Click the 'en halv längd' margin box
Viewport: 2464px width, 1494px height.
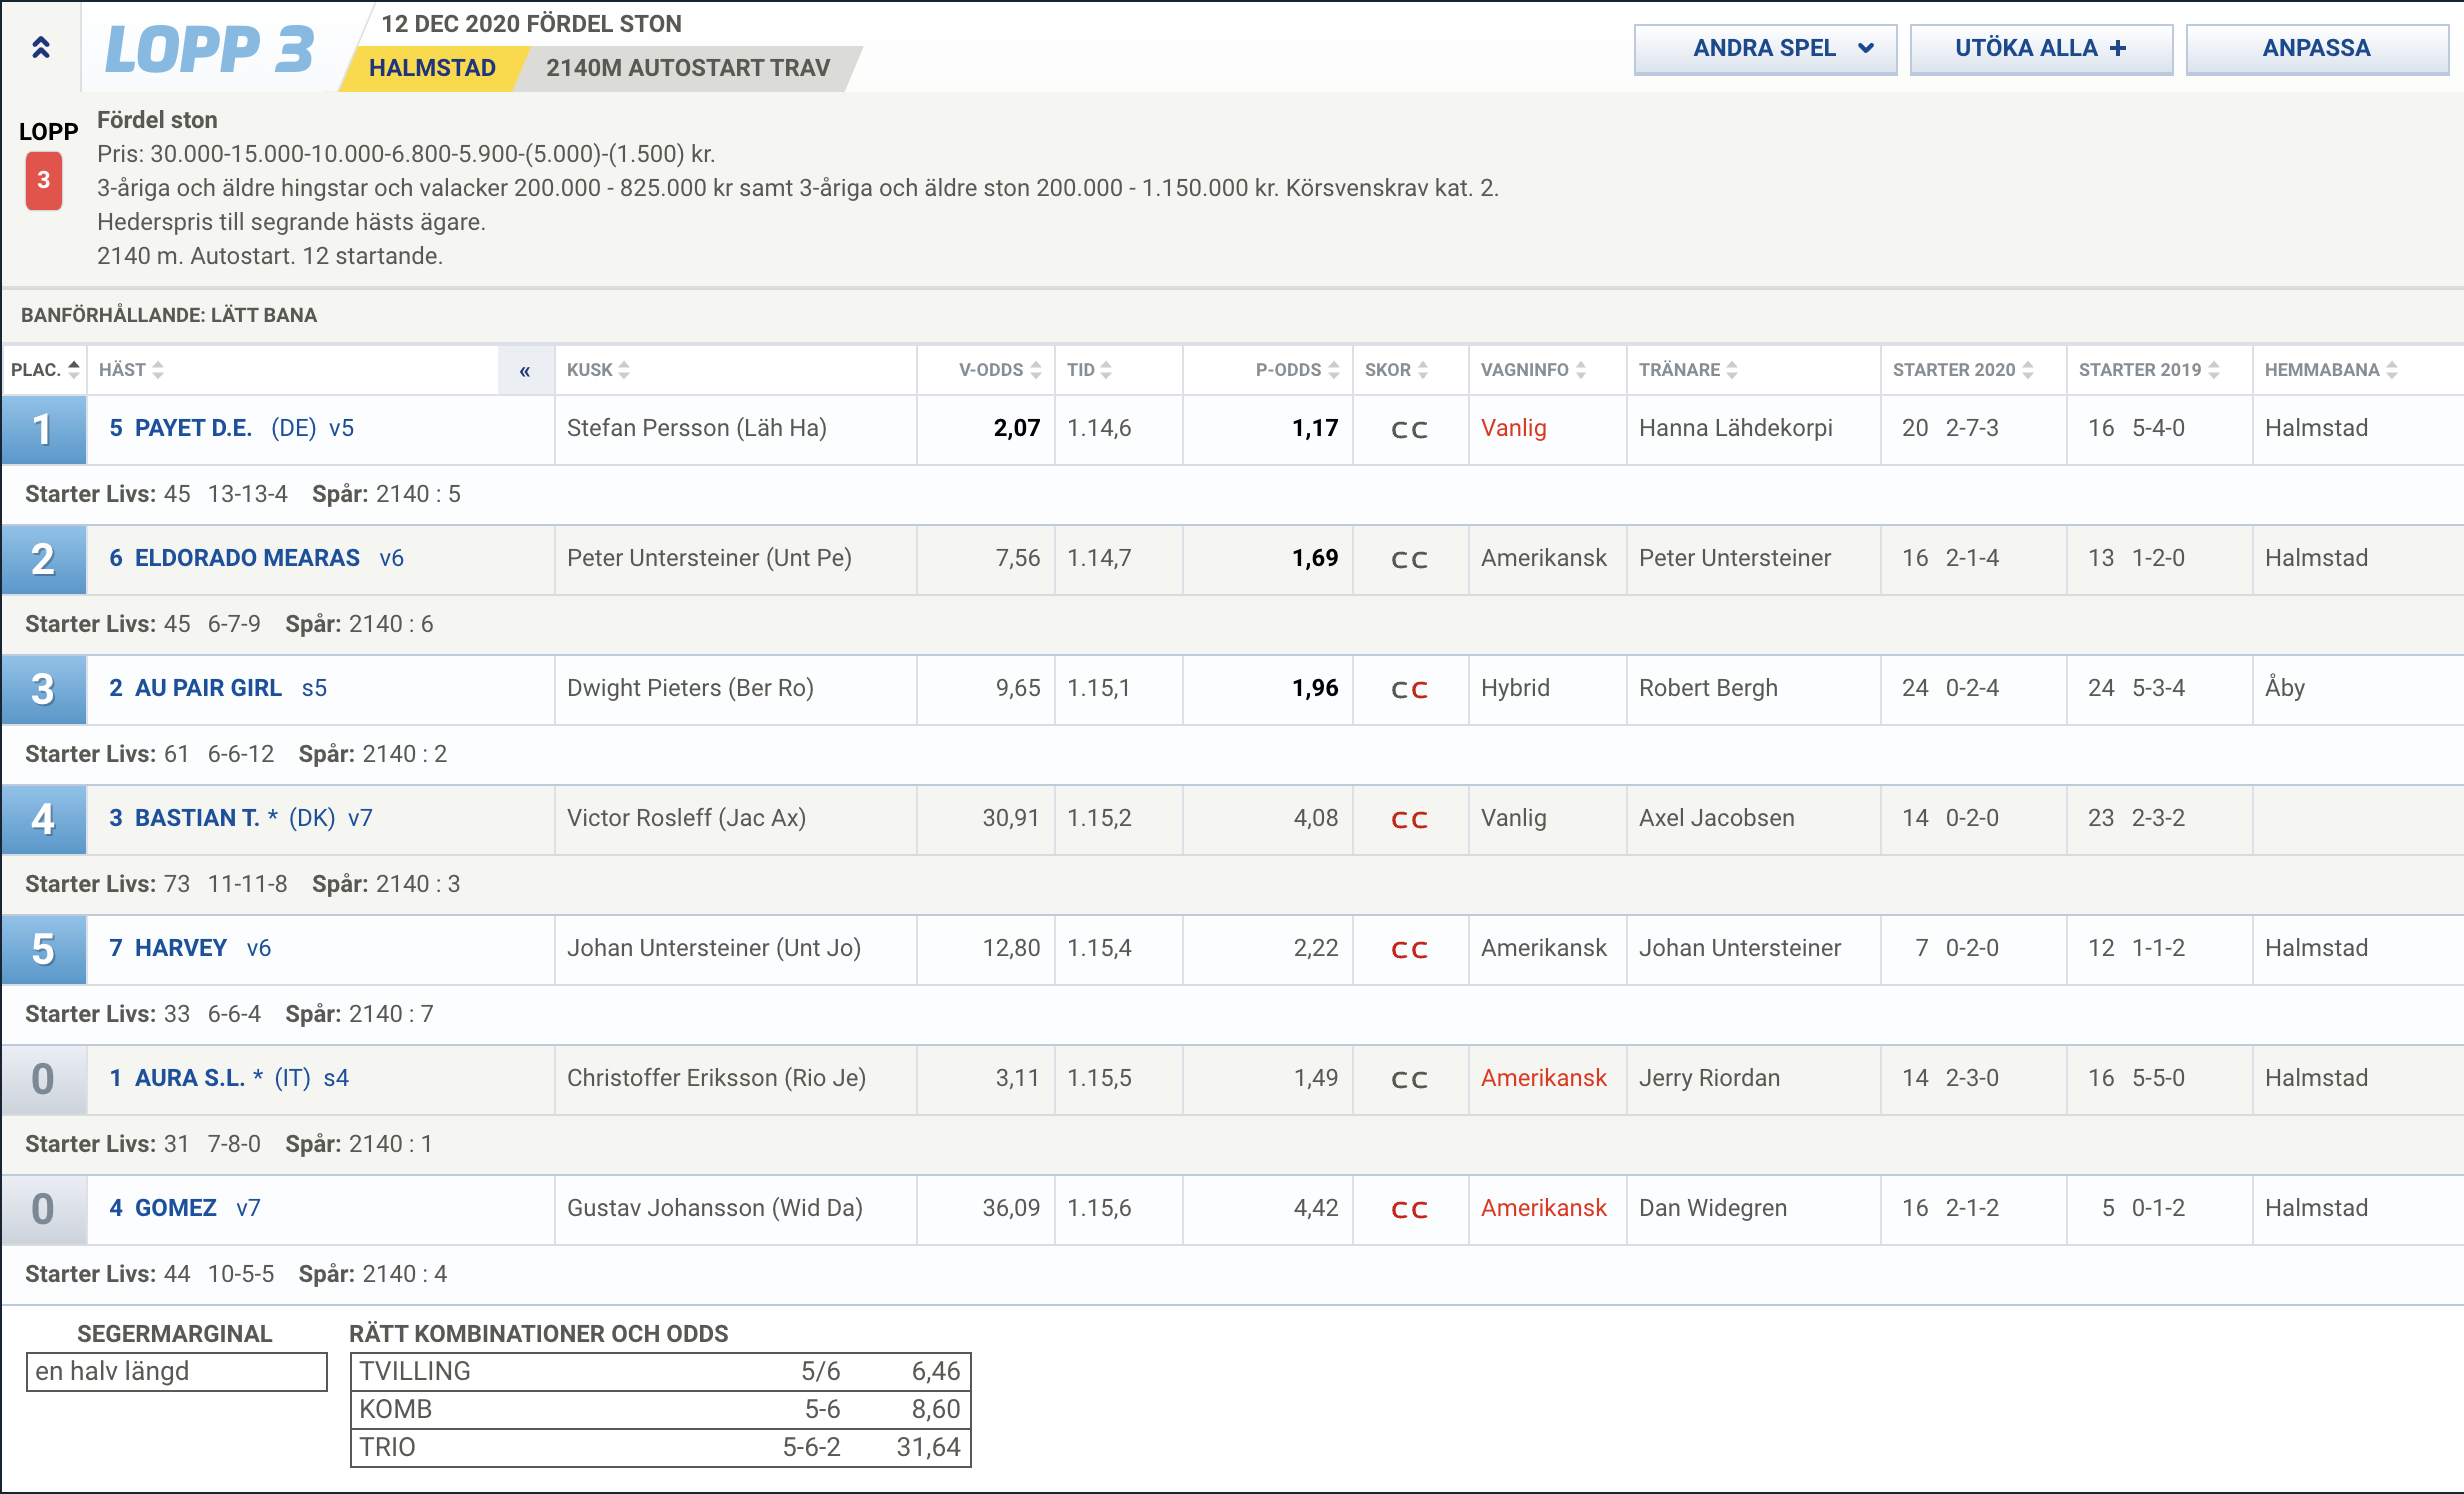[176, 1371]
